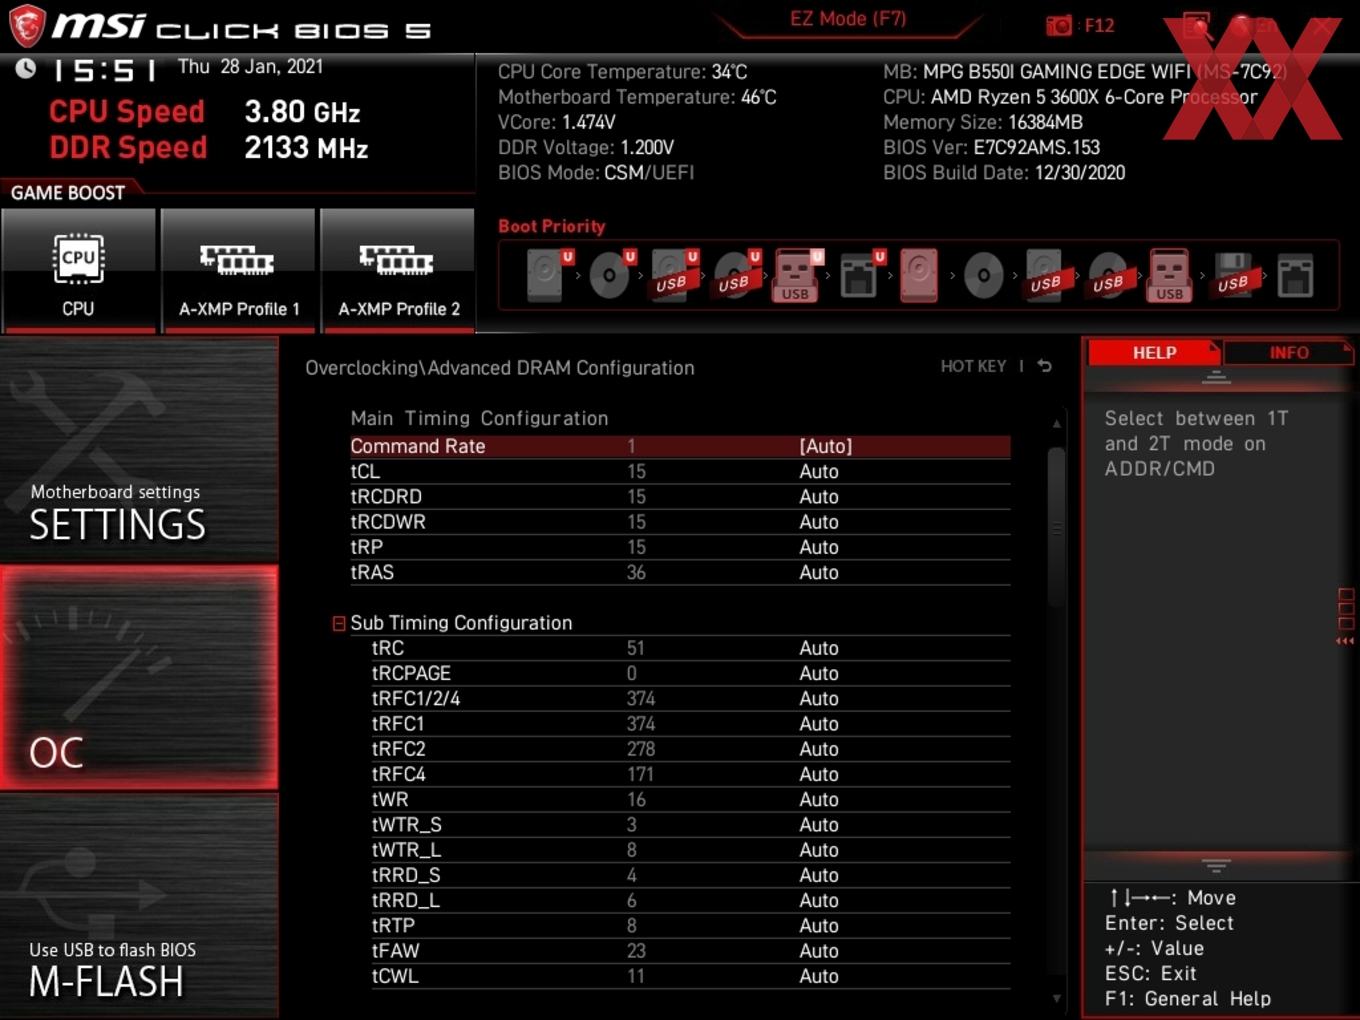The width and height of the screenshot is (1360, 1020).
Task: Select the tWR timing row
Action: (x=690, y=799)
